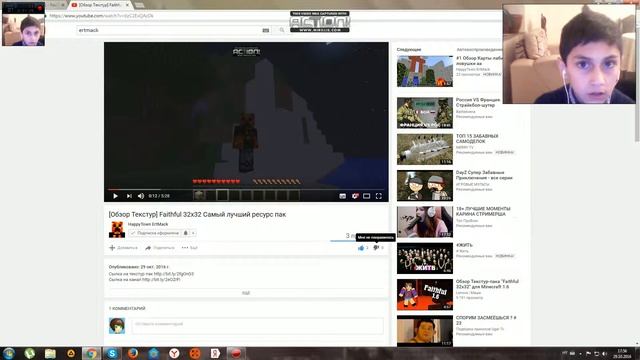
Task: Open 'Обзор Текстур-пака Faithful 32x32' thumbnail
Action: pyautogui.click(x=425, y=295)
